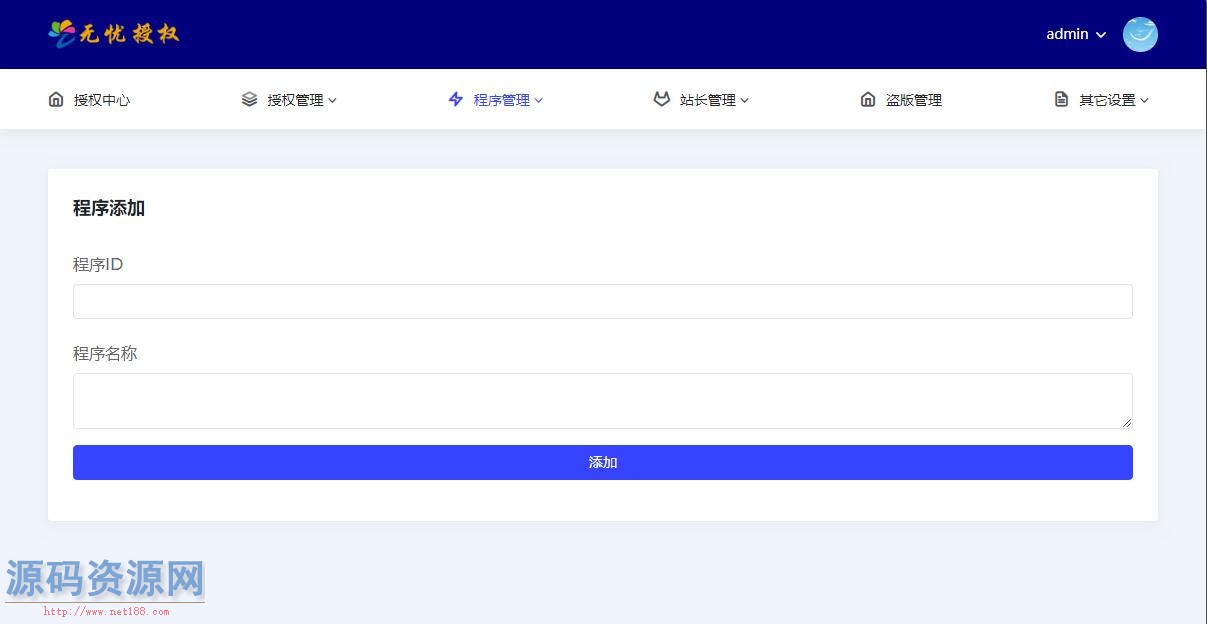Open the admin user name
The height and width of the screenshot is (624, 1207).
(x=1067, y=34)
